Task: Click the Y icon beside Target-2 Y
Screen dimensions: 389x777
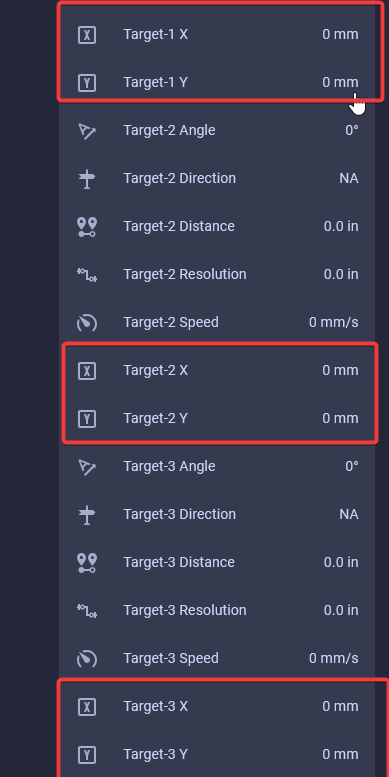Action: pyautogui.click(x=87, y=419)
